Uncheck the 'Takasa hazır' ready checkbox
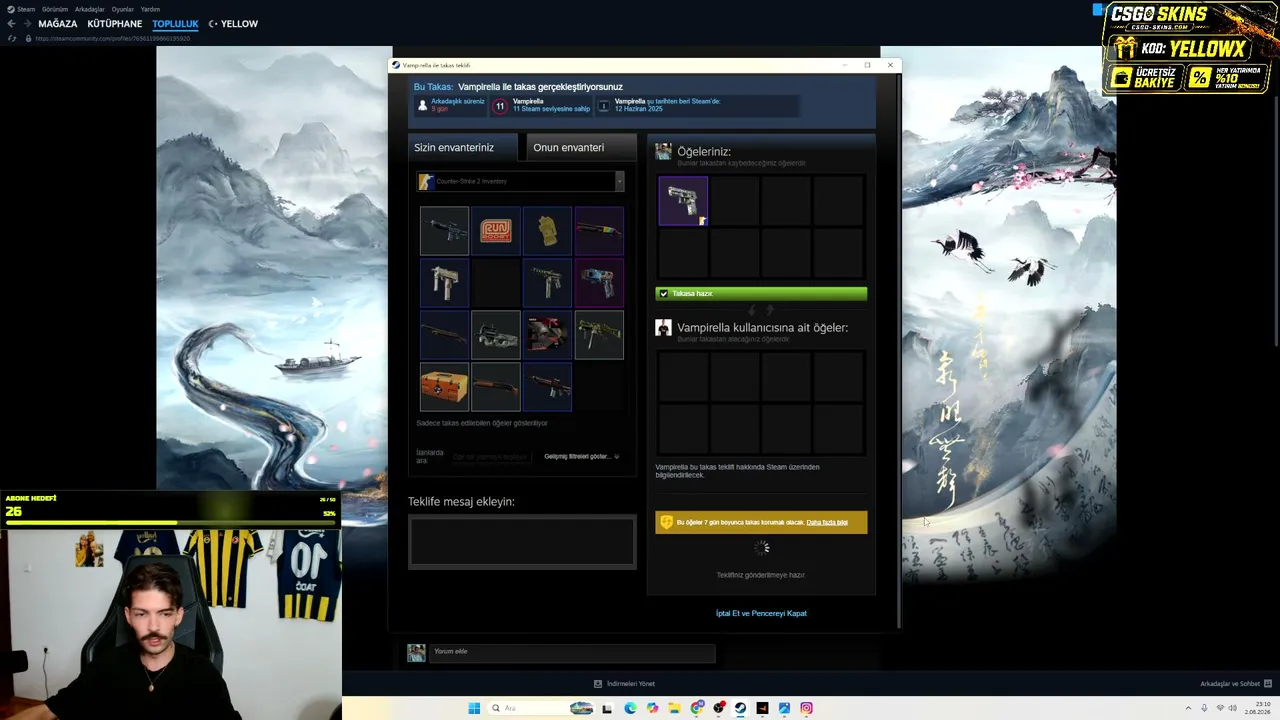The image size is (1280, 720). click(663, 294)
